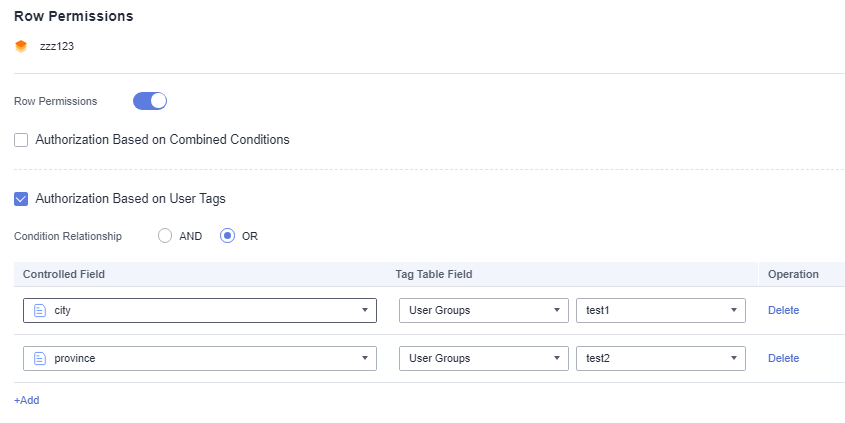Click the Tag Table Field column header

pyautogui.click(x=434, y=274)
